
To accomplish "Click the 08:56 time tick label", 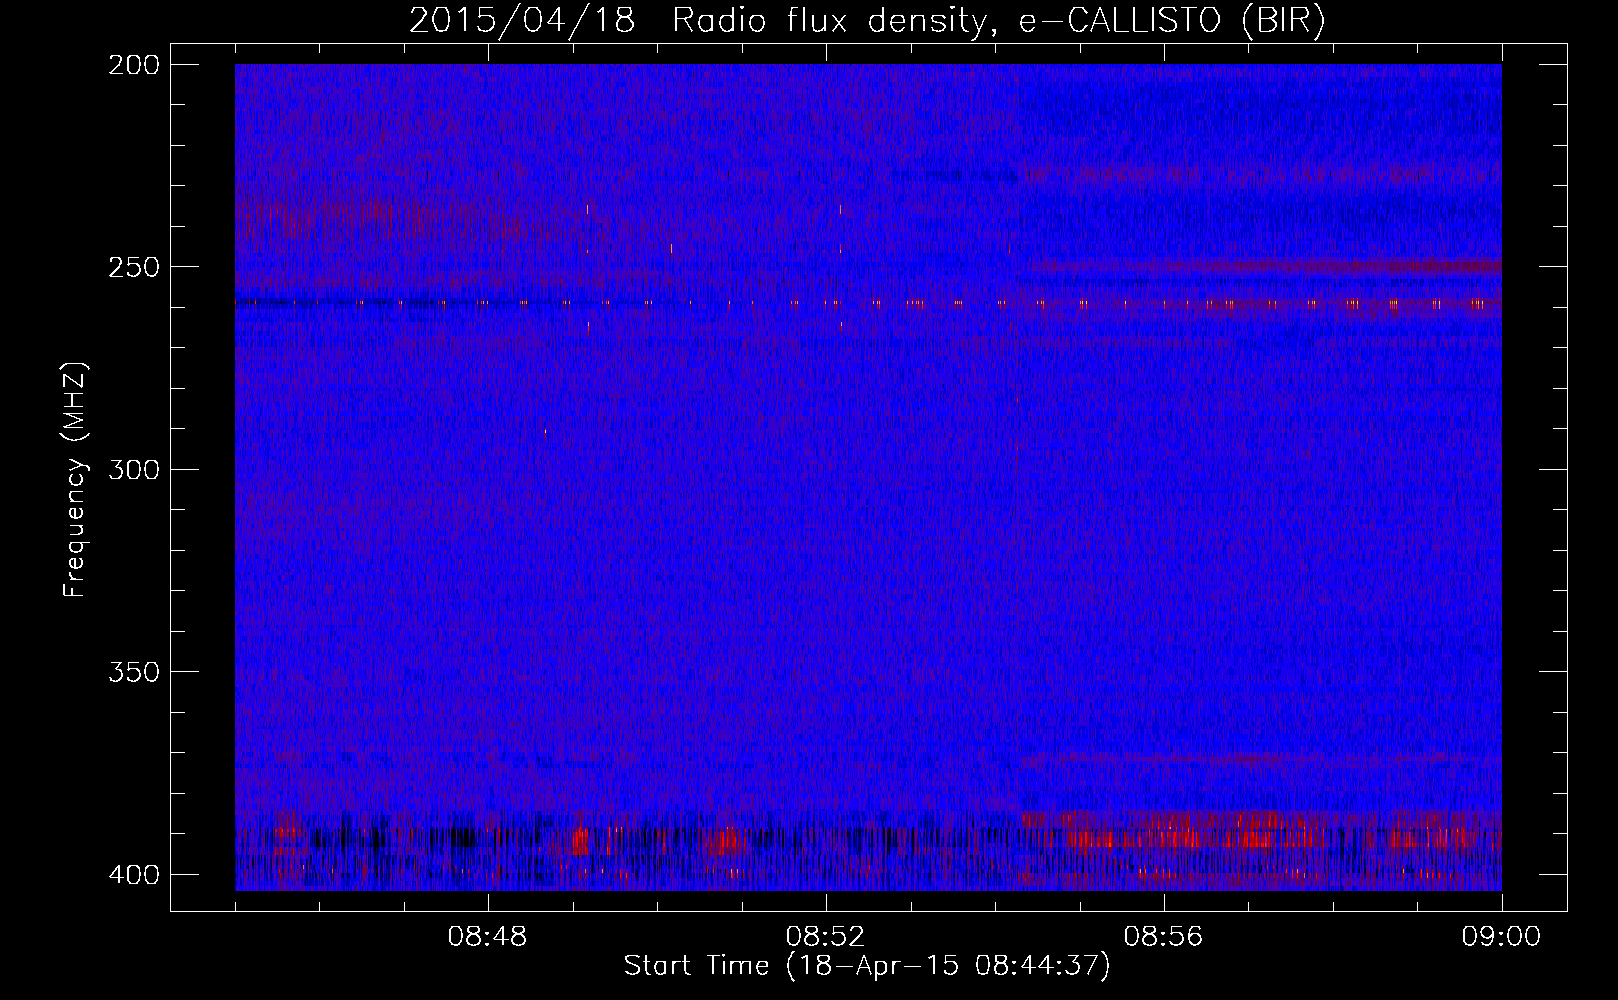I will point(1164,937).
